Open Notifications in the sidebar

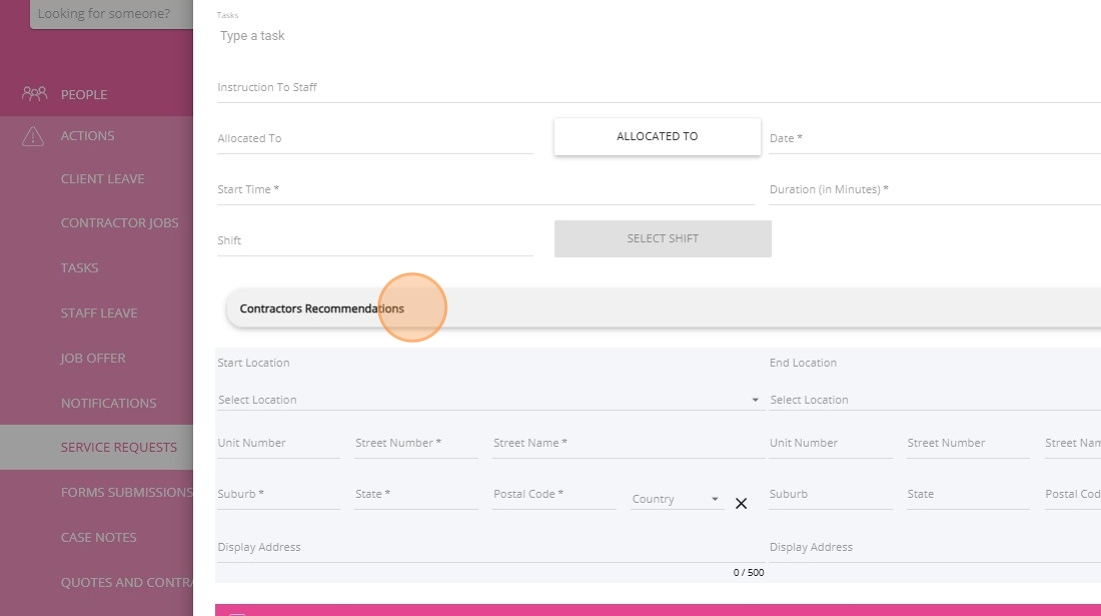coord(108,403)
